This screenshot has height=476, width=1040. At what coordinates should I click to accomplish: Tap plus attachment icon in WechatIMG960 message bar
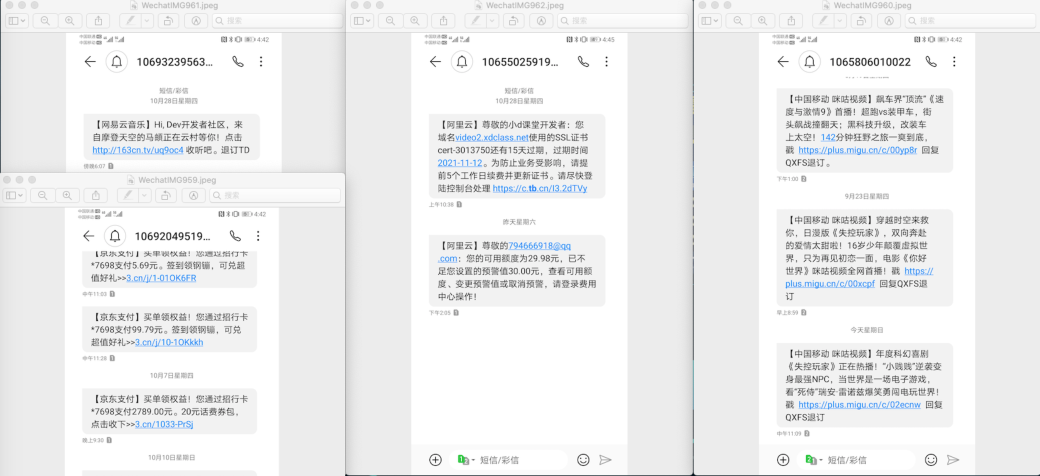pyautogui.click(x=783, y=459)
